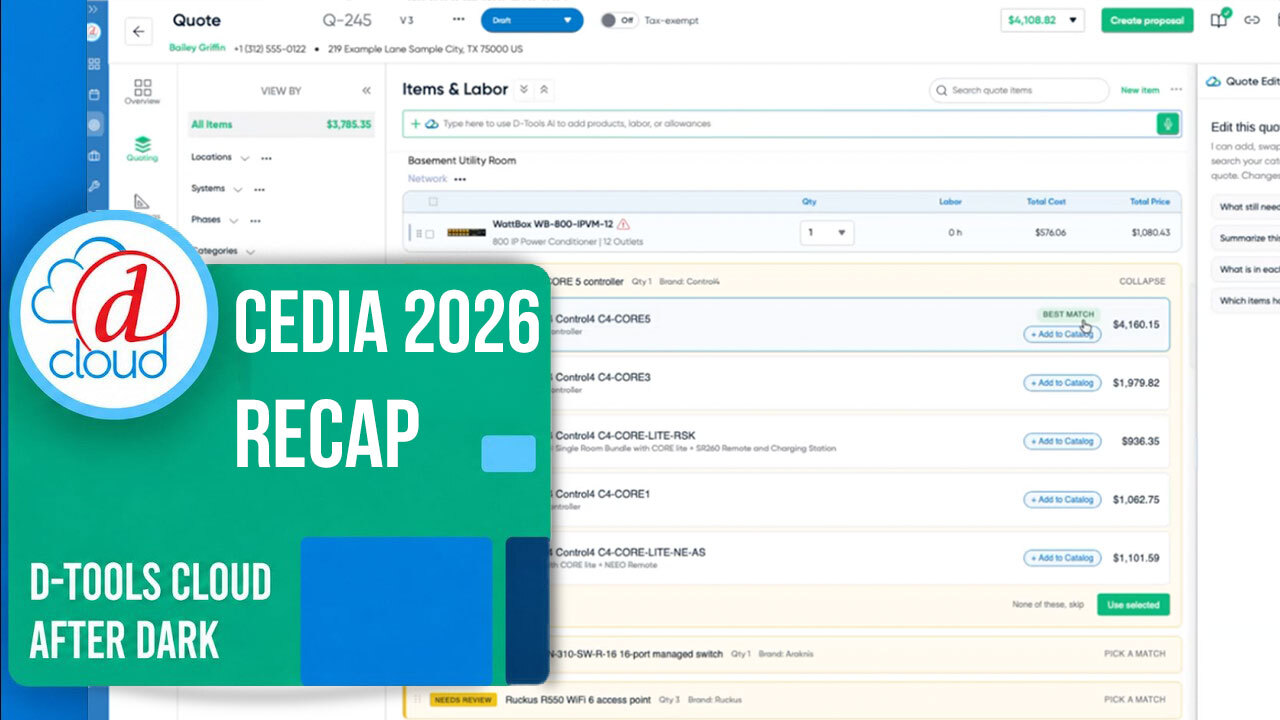Open the Draft status dropdown
Image resolution: width=1280 pixels, height=720 pixels.
(x=531, y=20)
